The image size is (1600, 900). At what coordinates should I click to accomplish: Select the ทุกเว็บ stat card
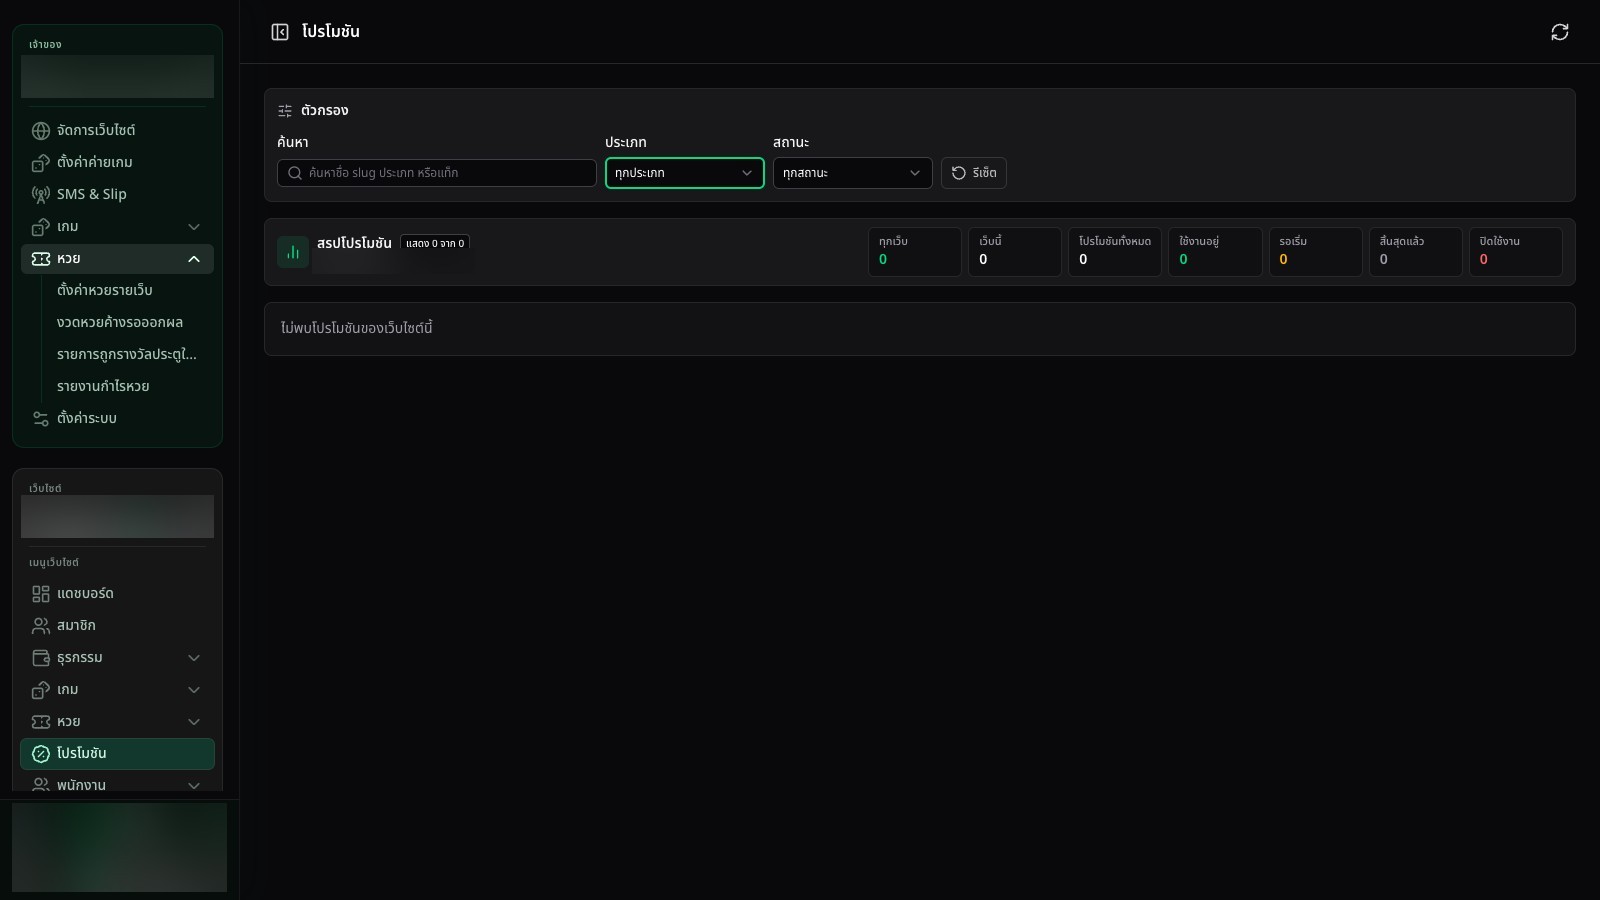click(x=915, y=252)
